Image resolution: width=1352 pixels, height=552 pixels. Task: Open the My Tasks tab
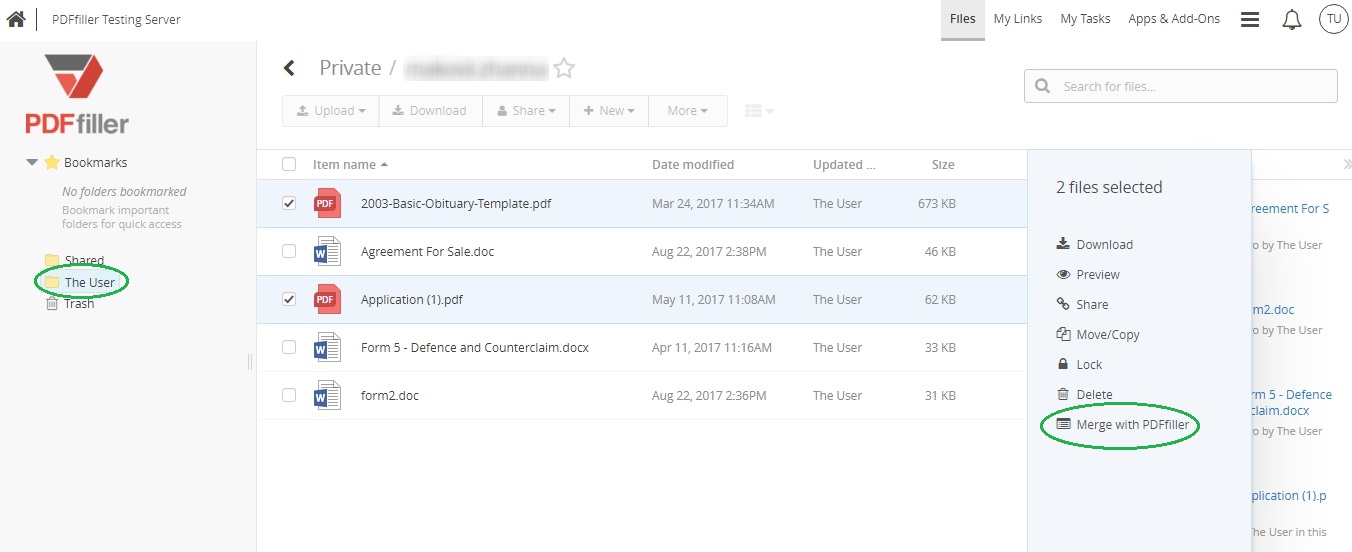pos(1085,19)
